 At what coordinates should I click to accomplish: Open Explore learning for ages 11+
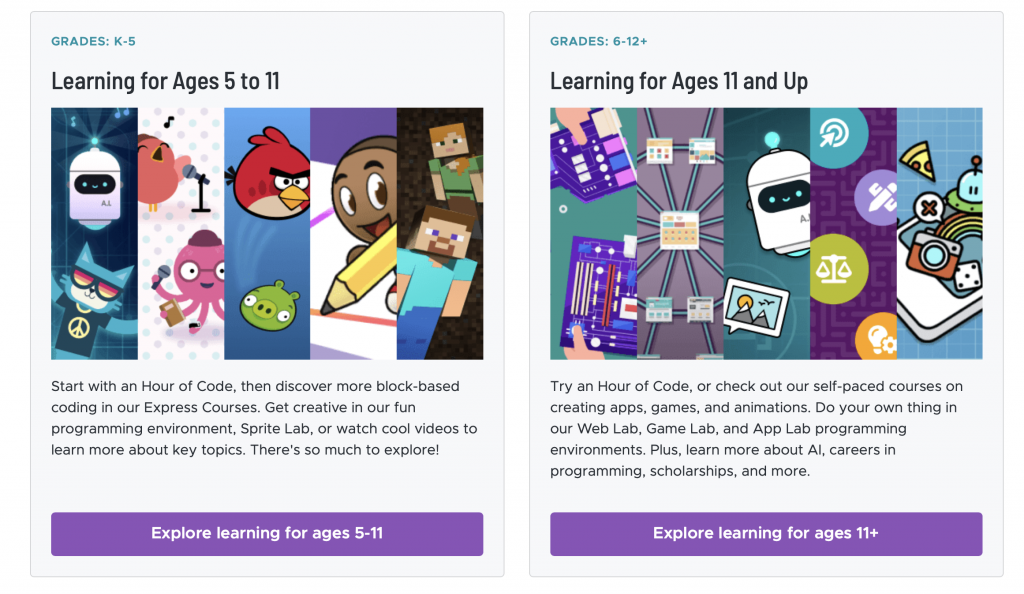click(766, 533)
